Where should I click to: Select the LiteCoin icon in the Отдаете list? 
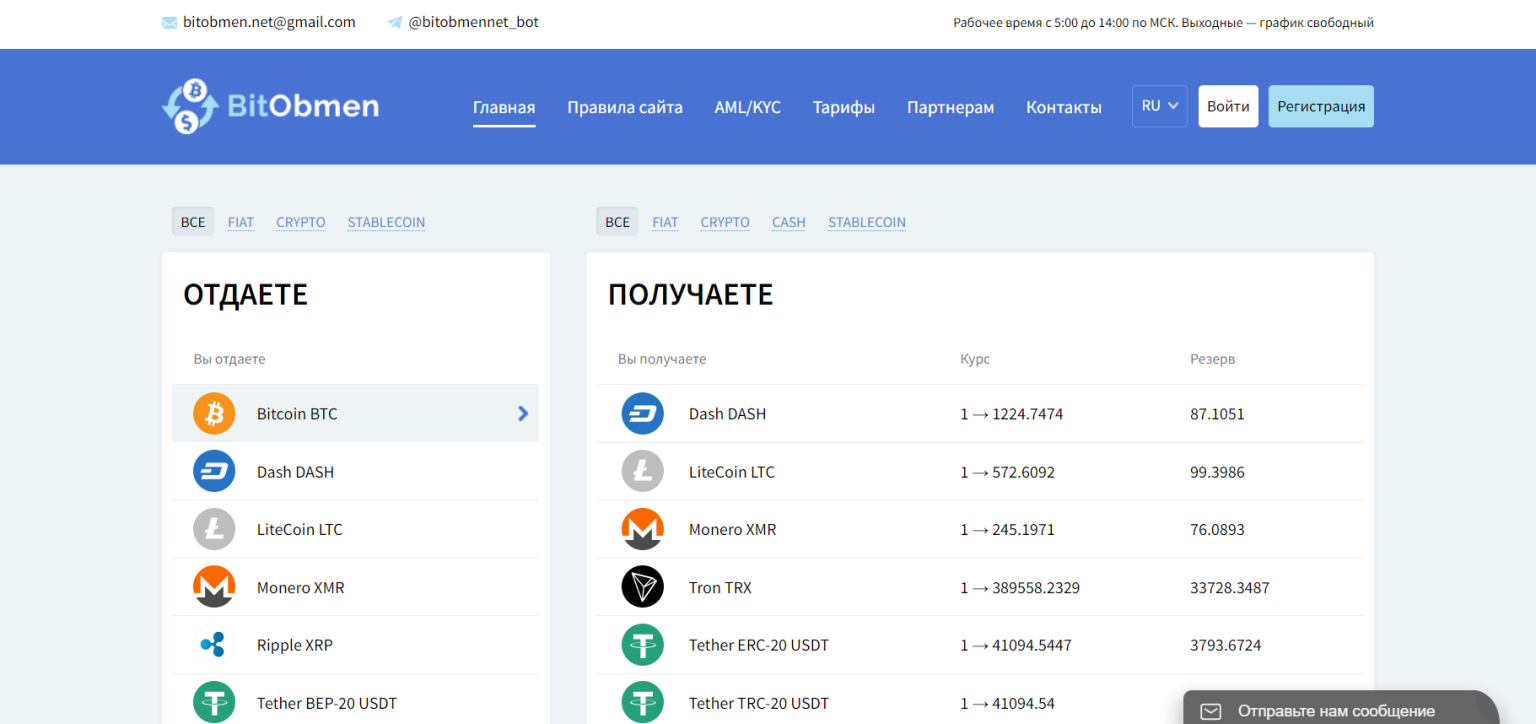[214, 530]
